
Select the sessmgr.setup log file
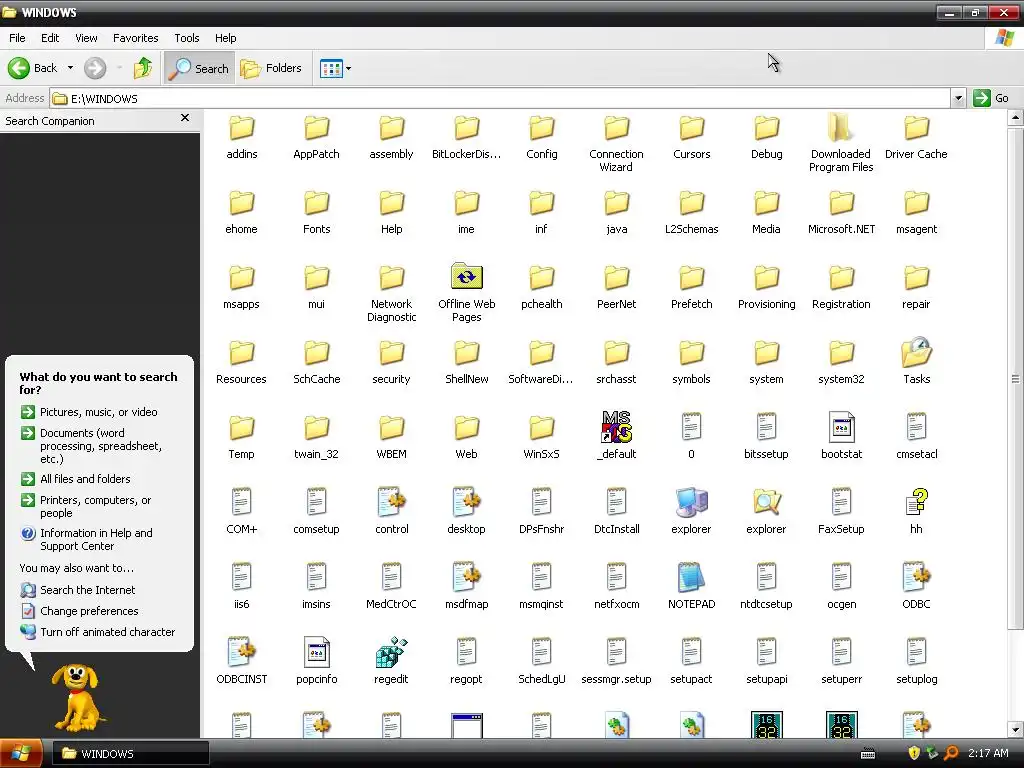616,660
